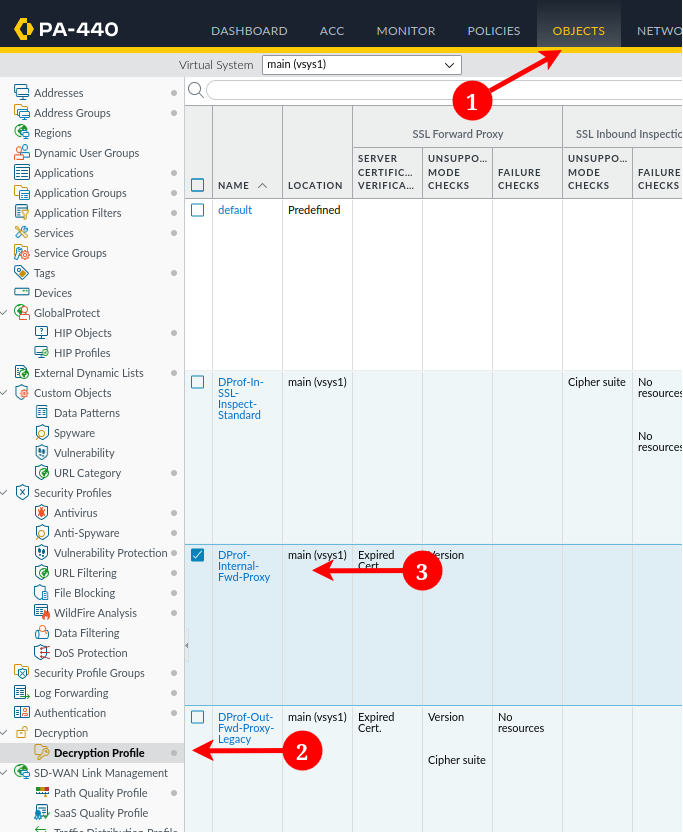Click the search magnifier icon
The height and width of the screenshot is (832, 683).
point(196,90)
